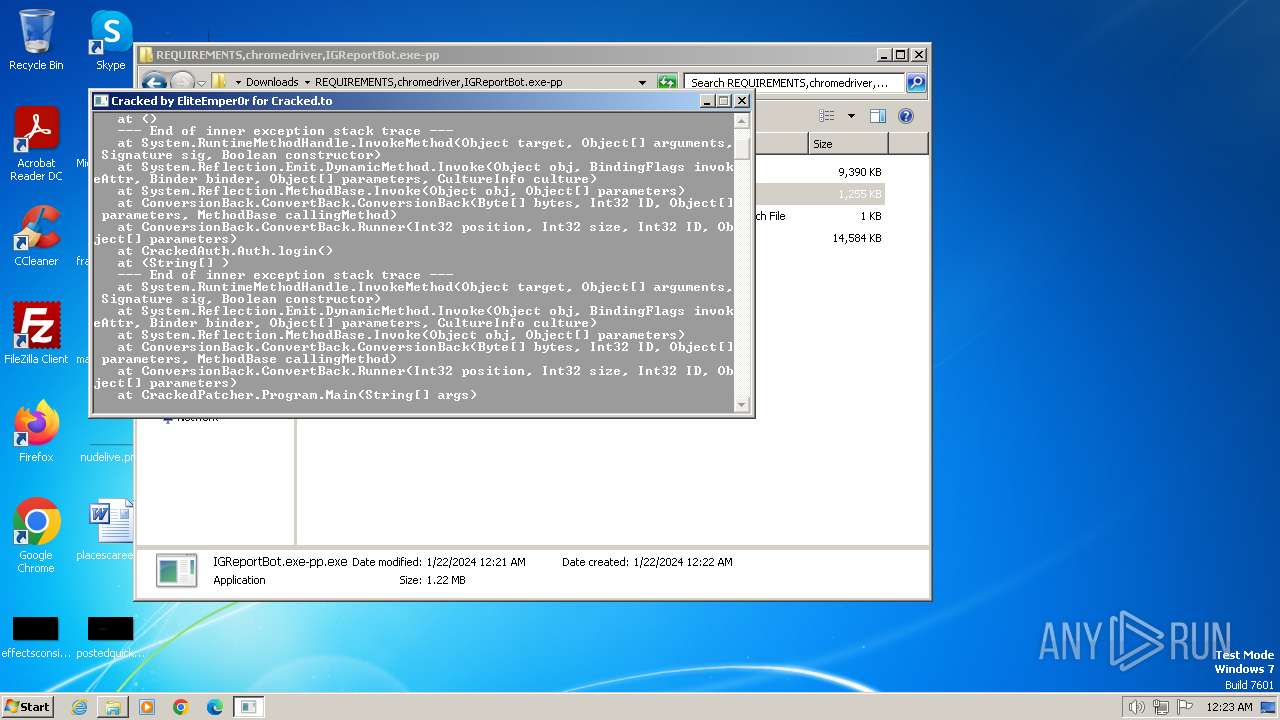
Task: Click the Explorer Back navigation arrow
Action: [x=154, y=82]
